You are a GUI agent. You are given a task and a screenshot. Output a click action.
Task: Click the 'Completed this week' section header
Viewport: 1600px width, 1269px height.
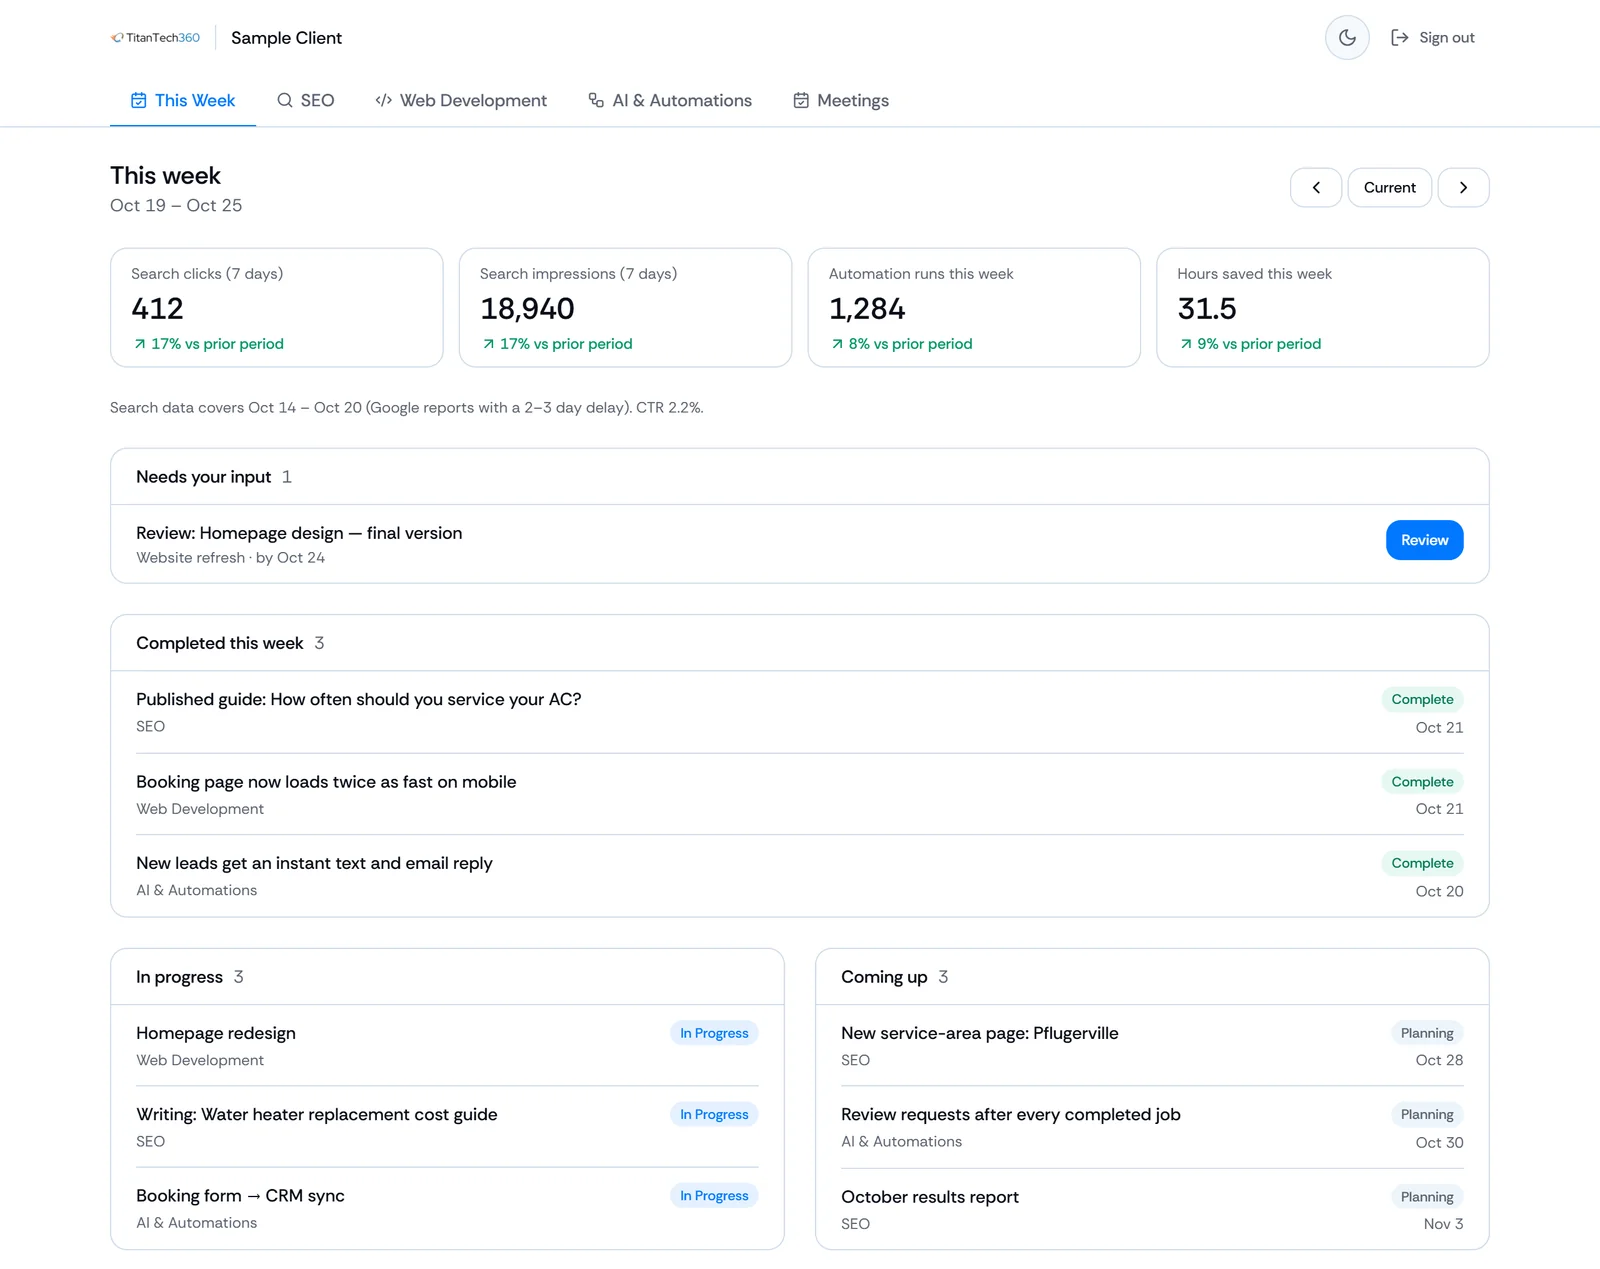(800, 643)
